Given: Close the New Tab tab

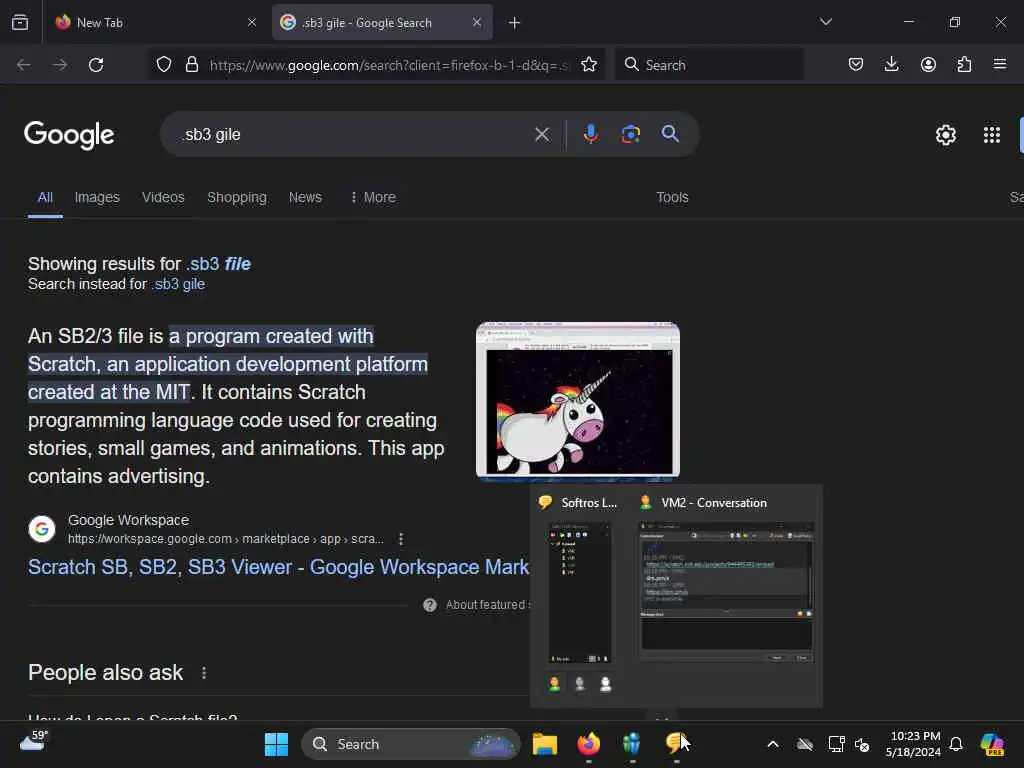Looking at the screenshot, I should [x=252, y=22].
